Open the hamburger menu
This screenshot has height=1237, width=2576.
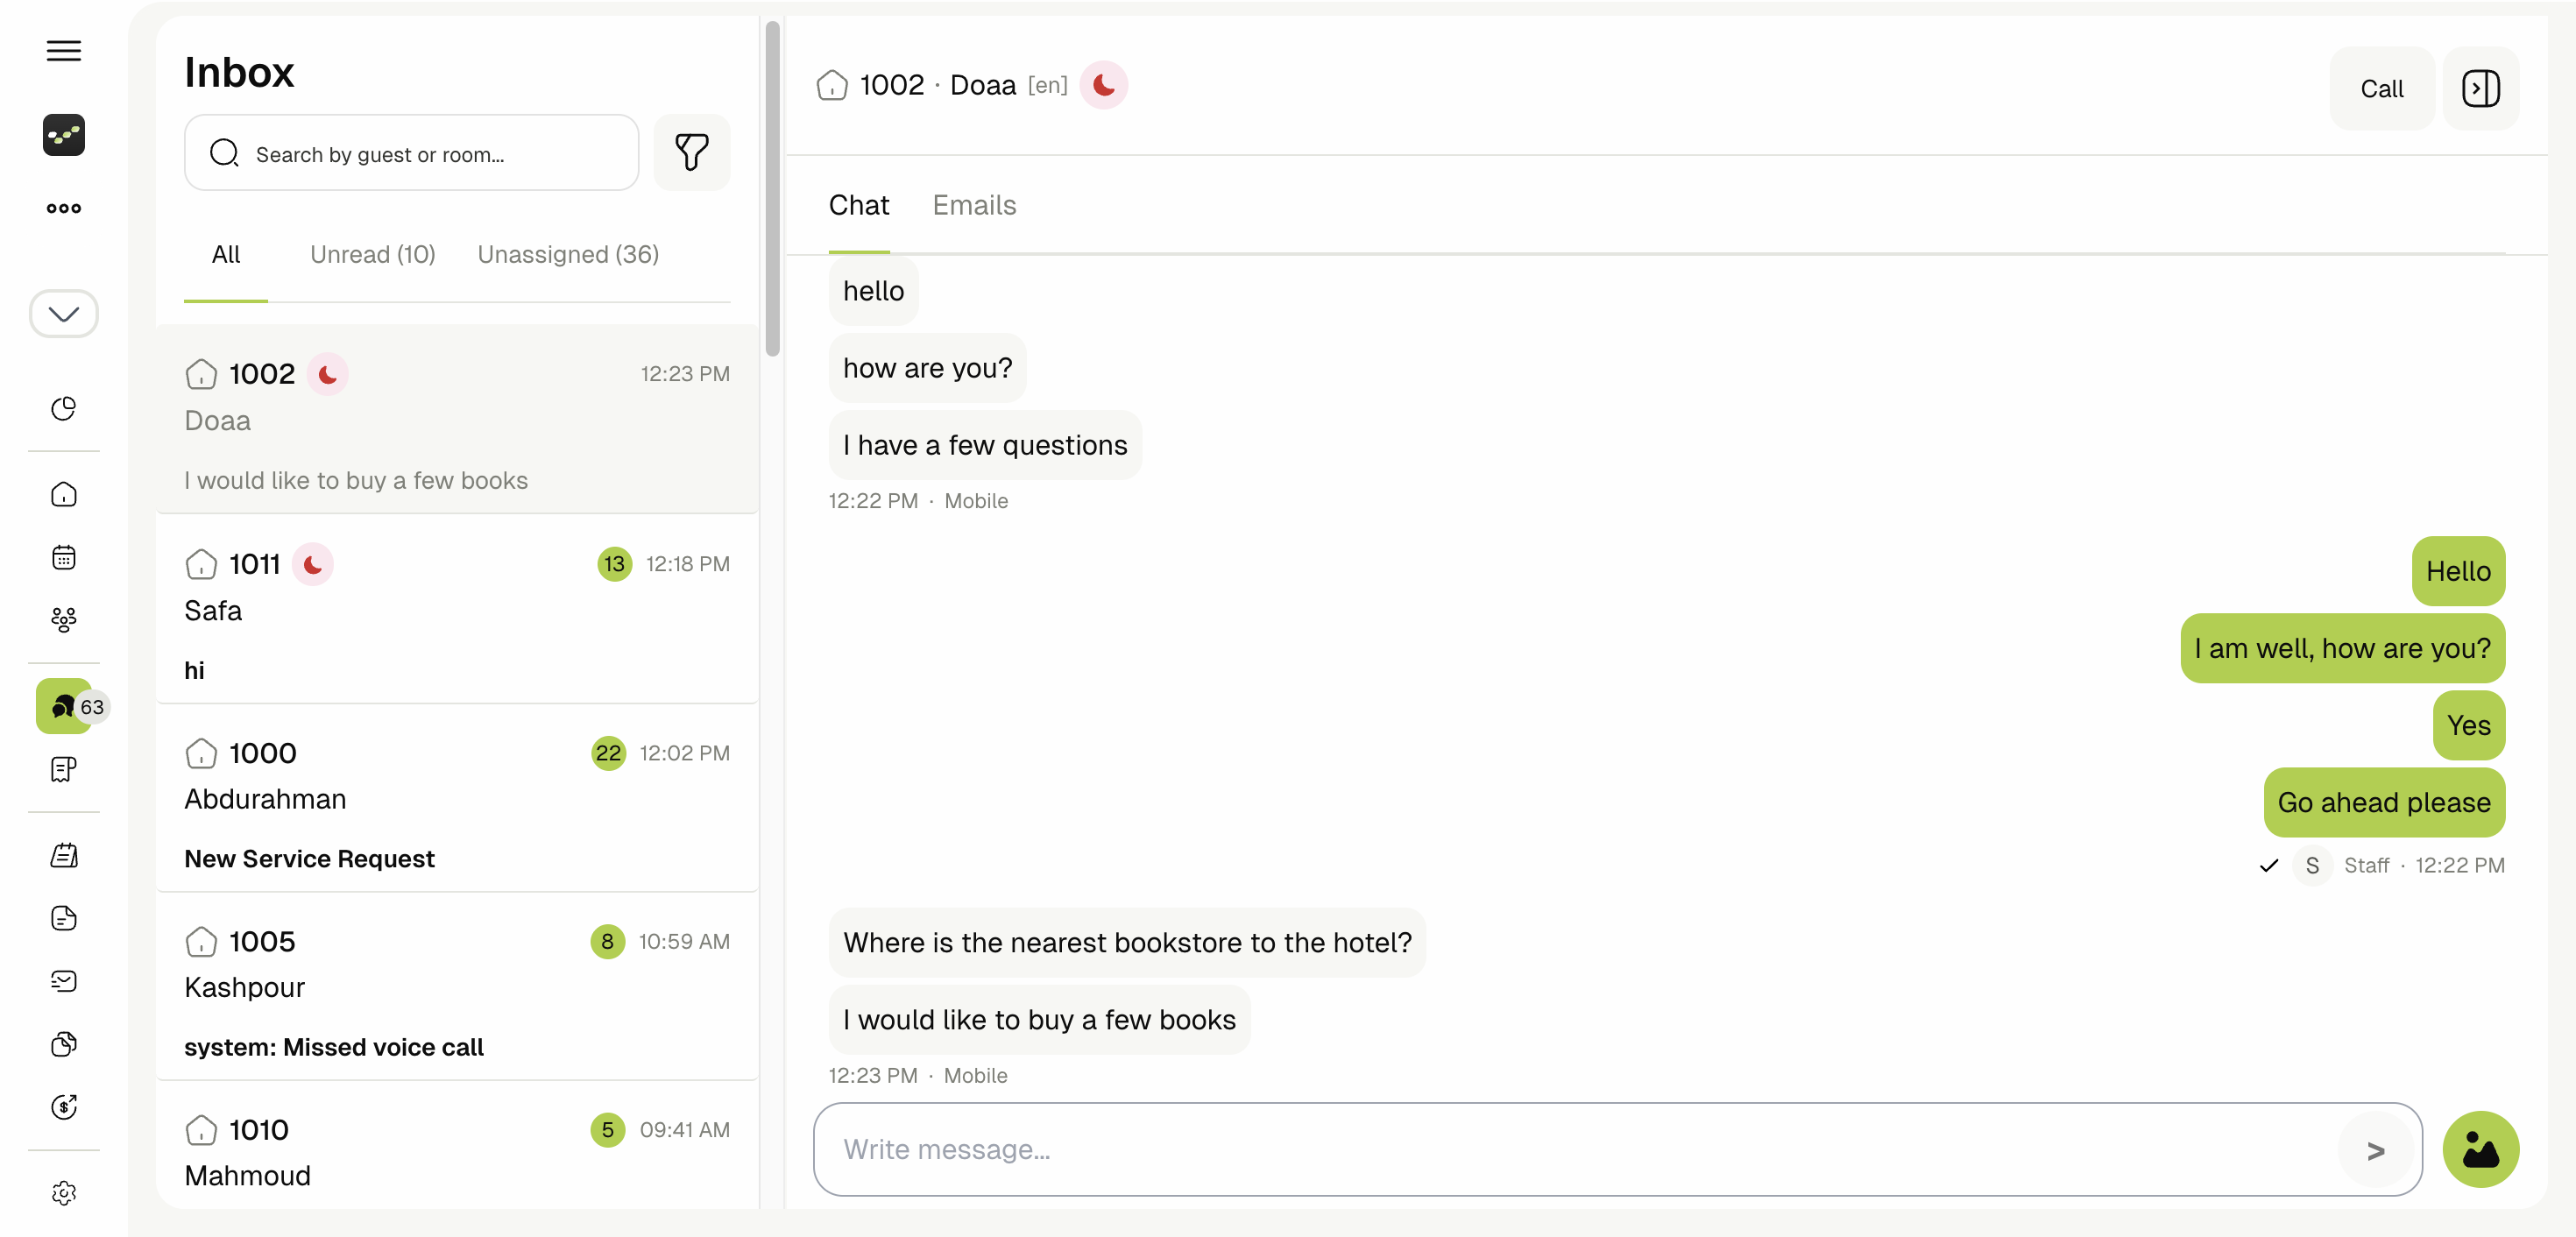point(64,51)
